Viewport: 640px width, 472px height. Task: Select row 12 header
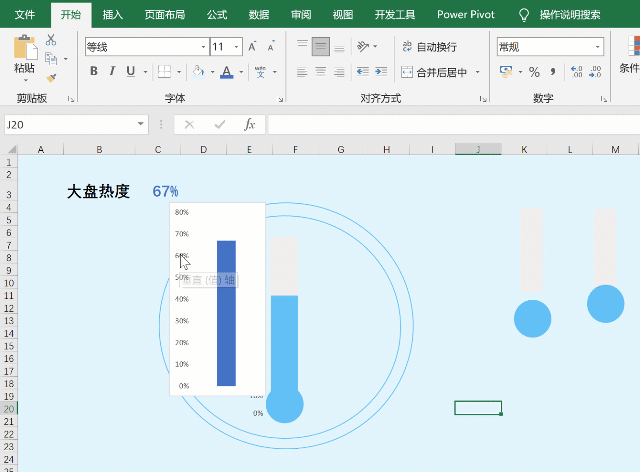click(x=9, y=308)
